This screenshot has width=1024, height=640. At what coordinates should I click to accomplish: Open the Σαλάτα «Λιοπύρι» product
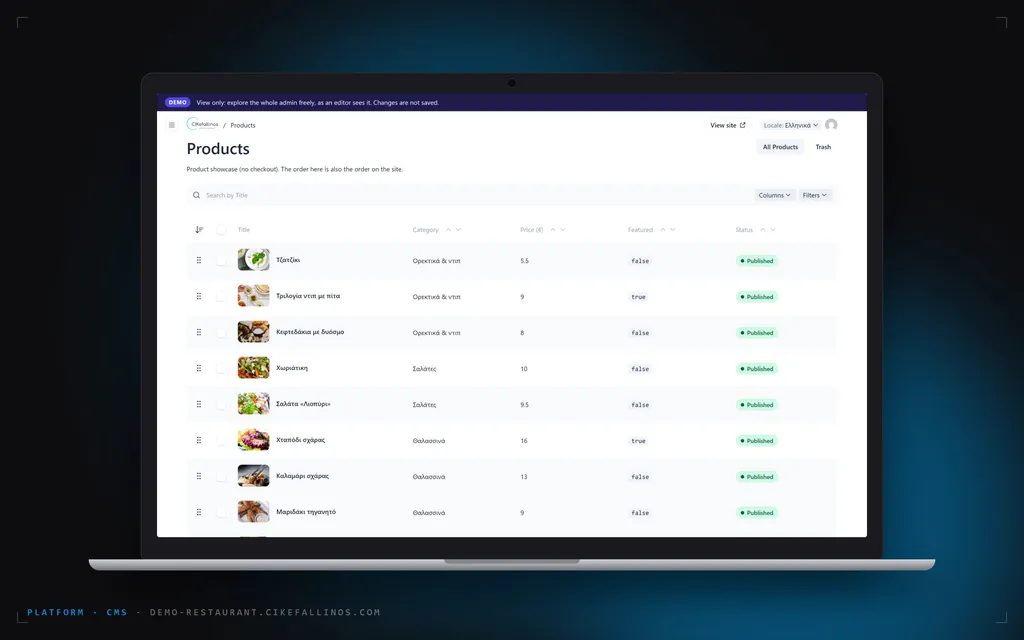303,404
